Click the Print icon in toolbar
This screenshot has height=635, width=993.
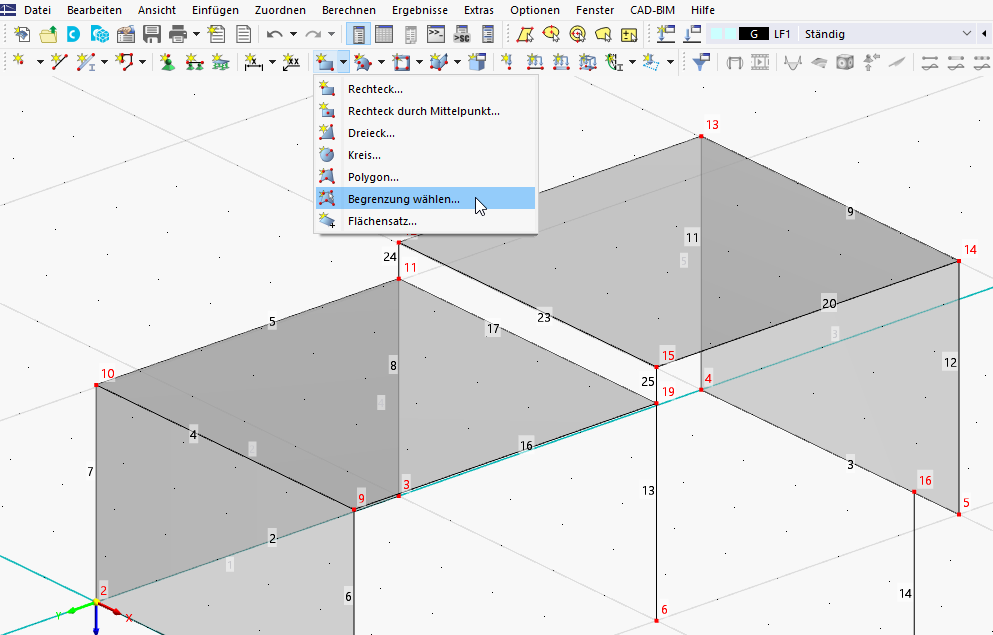pos(178,34)
